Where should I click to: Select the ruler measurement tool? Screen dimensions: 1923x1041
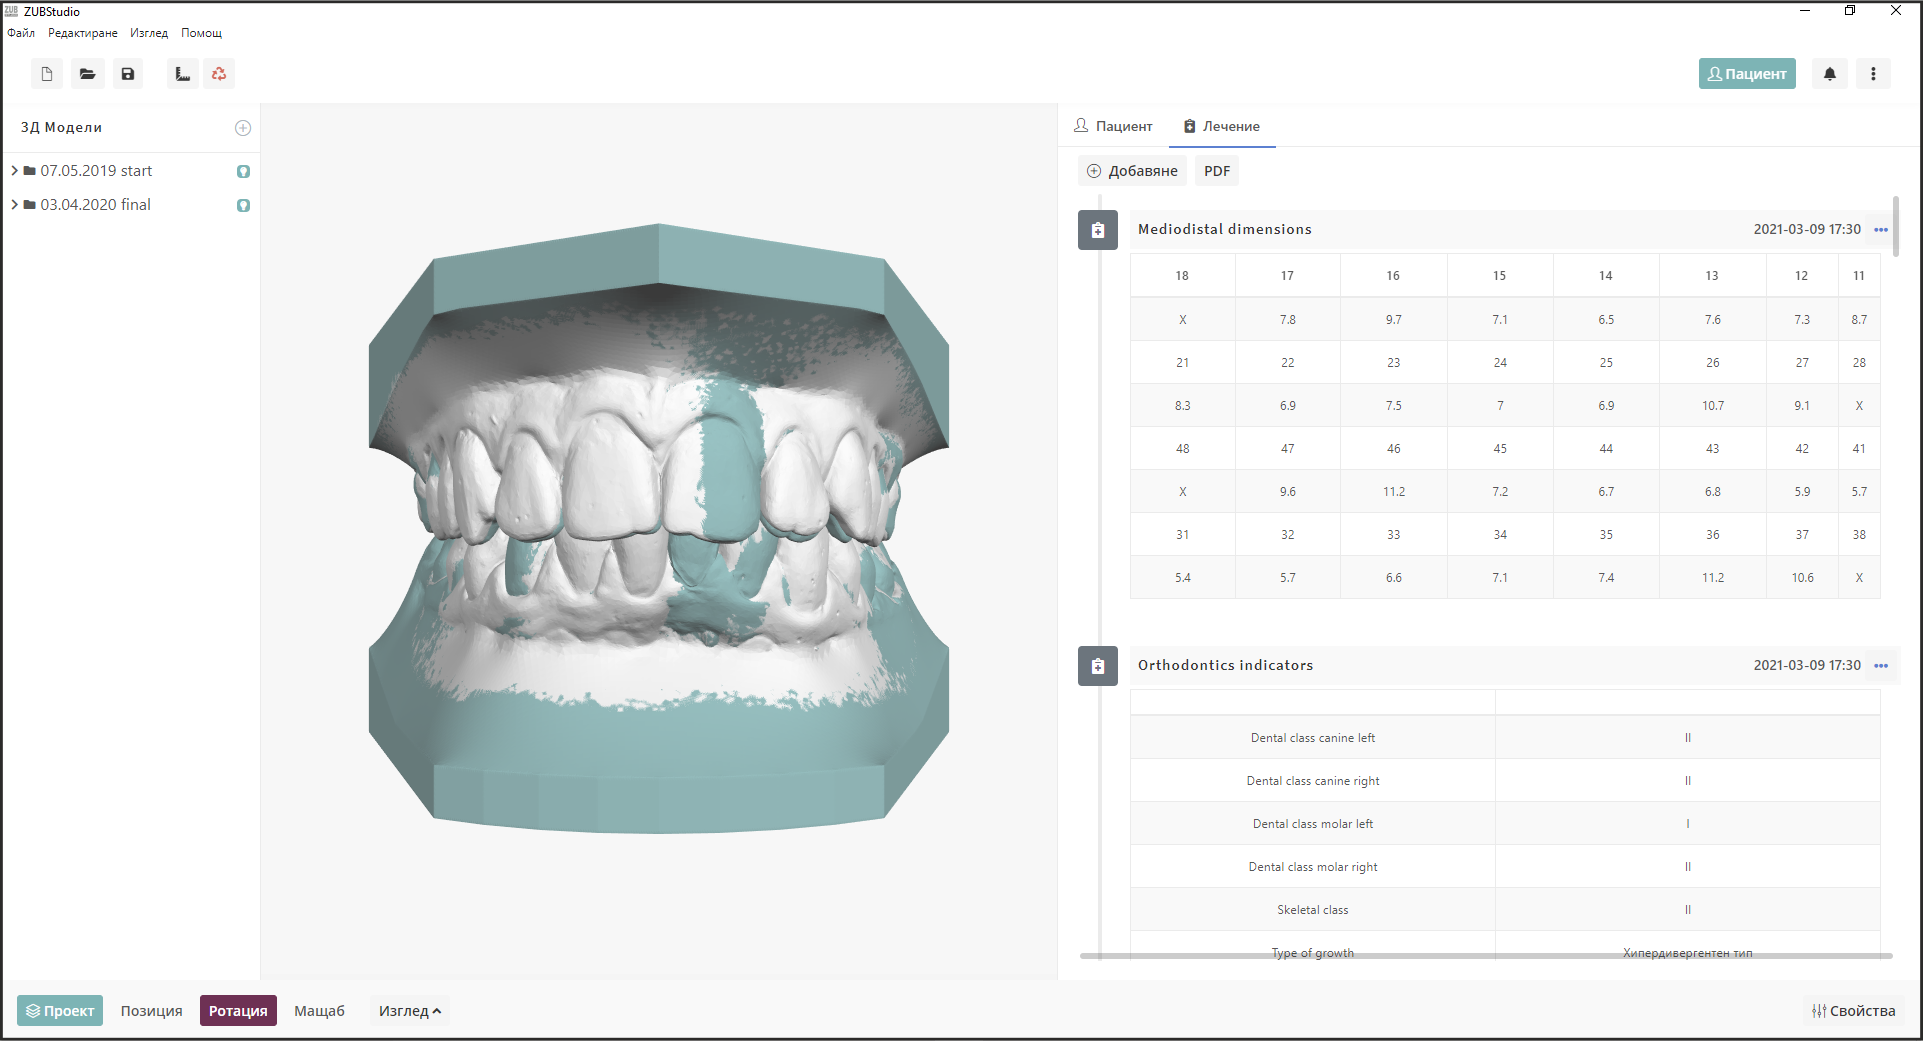click(x=182, y=73)
